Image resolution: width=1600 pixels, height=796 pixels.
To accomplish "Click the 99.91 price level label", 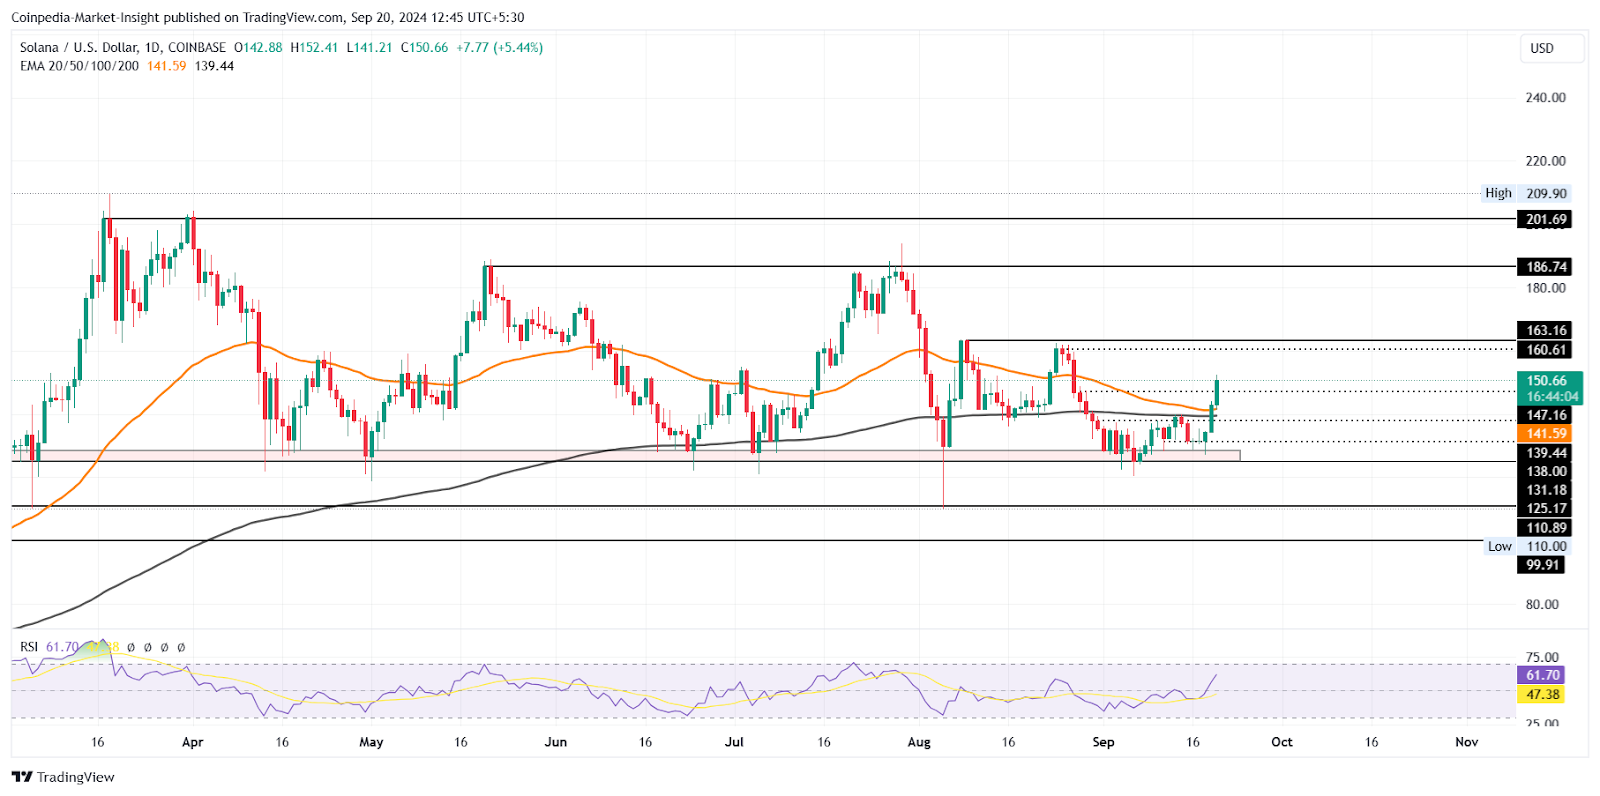I will pos(1541,565).
